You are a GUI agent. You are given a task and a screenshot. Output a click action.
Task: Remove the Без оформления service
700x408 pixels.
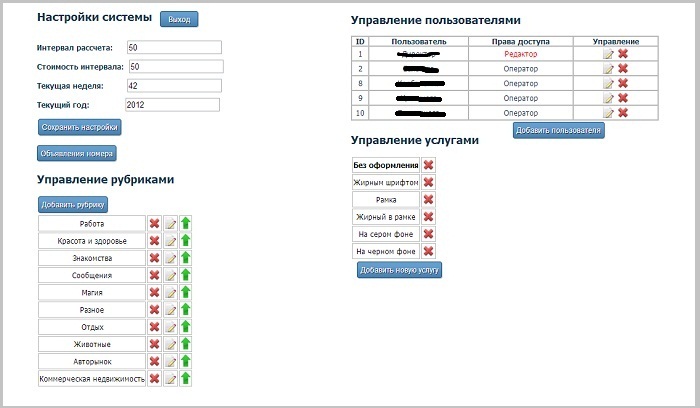tap(428, 165)
